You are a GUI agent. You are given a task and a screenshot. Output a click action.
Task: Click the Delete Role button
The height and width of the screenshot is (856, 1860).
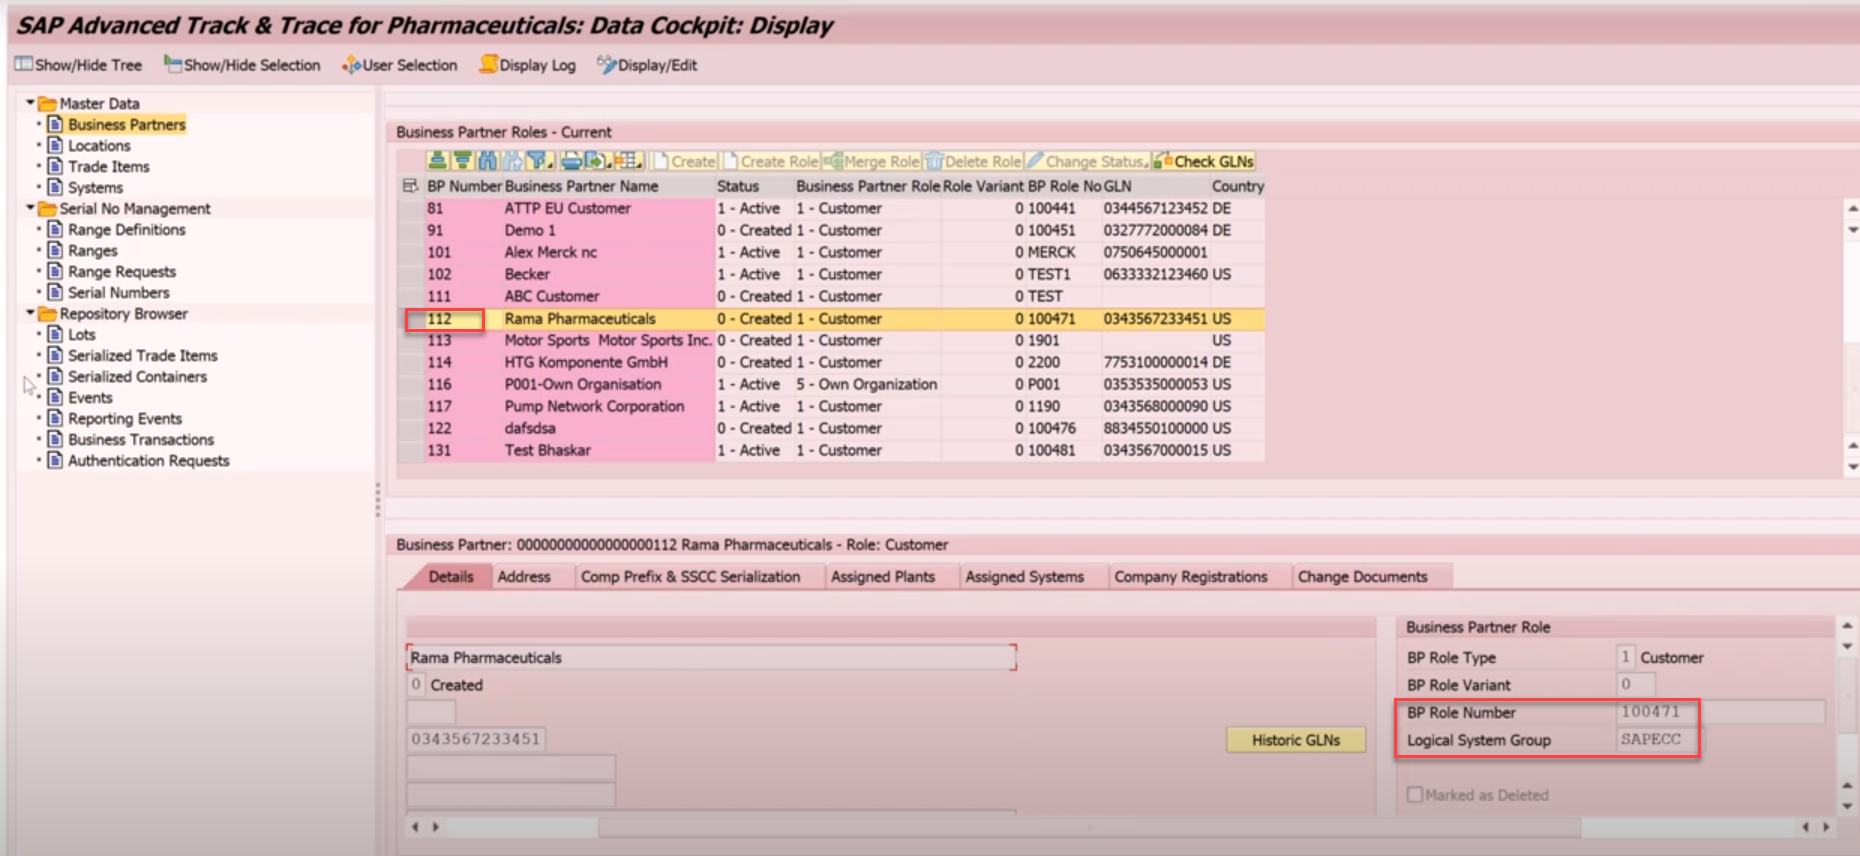(x=973, y=161)
